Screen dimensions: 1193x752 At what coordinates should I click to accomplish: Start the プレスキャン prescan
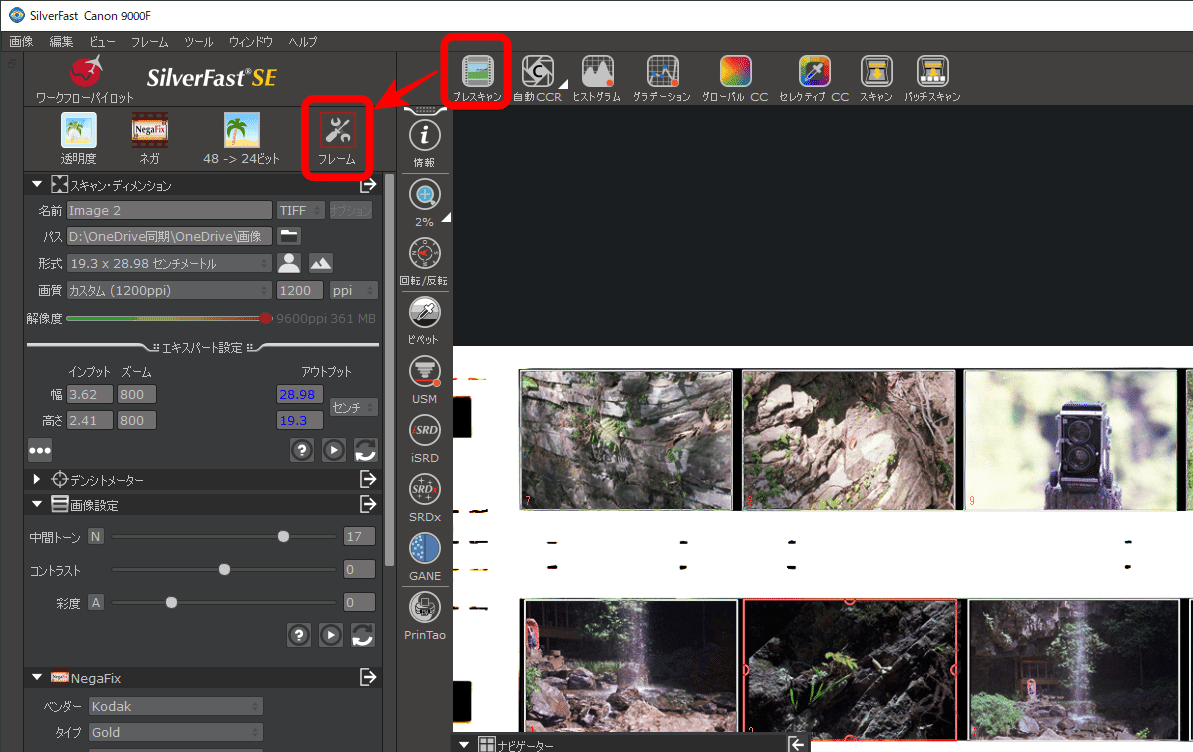tap(478, 72)
